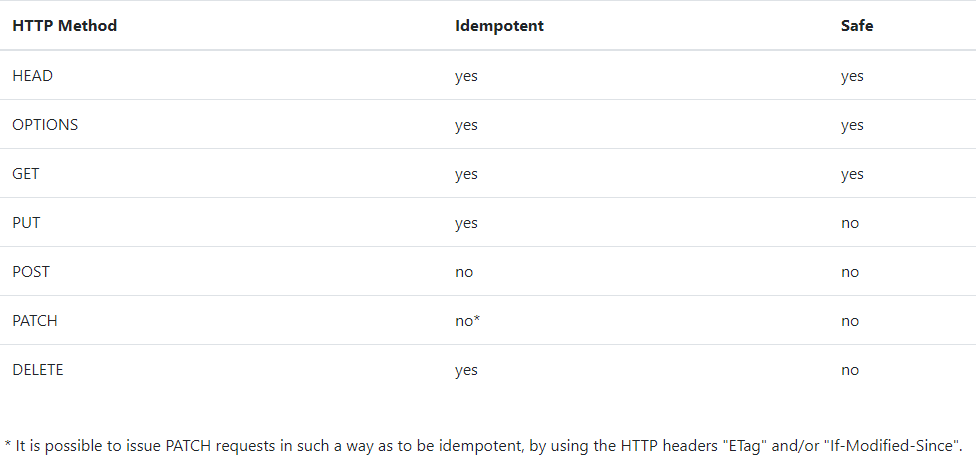Click the Safe column header
Viewport: 976px width, 468px height.
[x=856, y=26]
